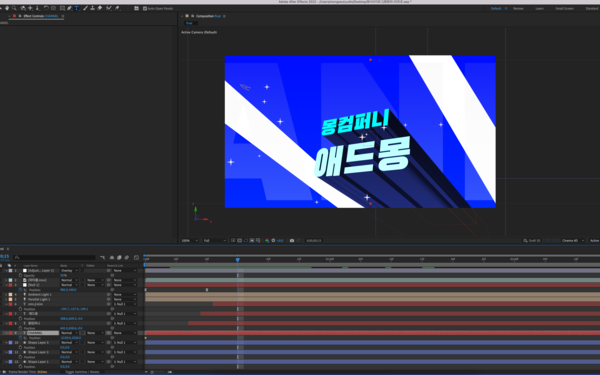Click the Toggle Switches / Modes button
The height and width of the screenshot is (375, 600).
(82, 372)
